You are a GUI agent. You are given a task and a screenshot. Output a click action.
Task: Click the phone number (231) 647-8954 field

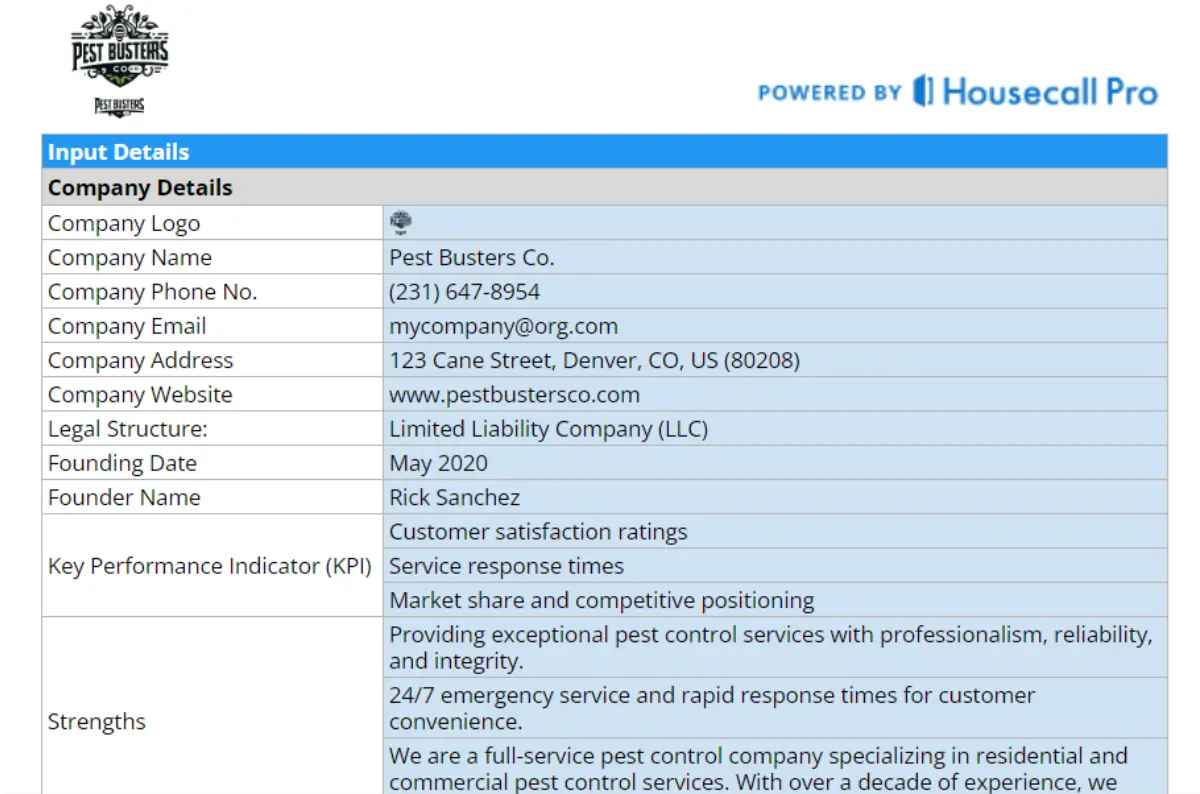[x=464, y=292]
